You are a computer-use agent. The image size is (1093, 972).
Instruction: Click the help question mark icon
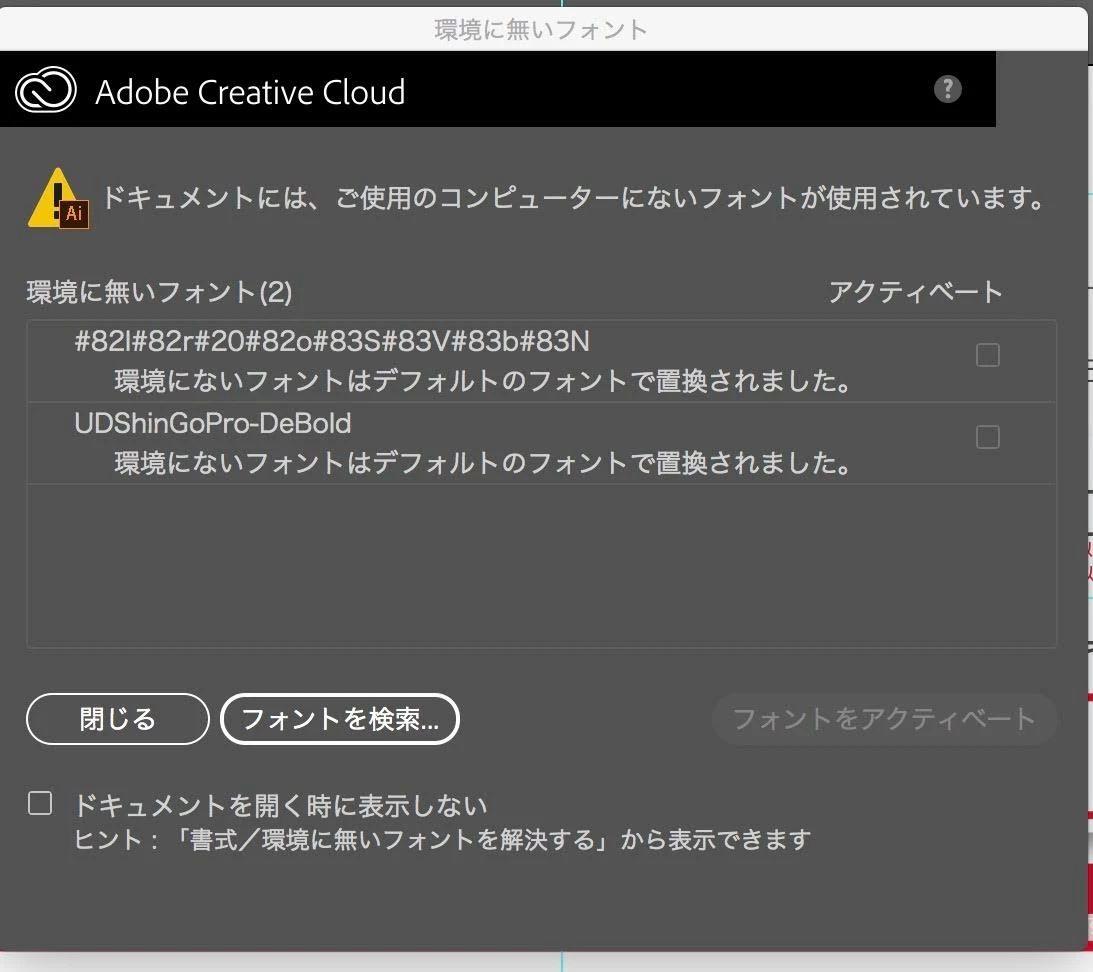tap(947, 89)
